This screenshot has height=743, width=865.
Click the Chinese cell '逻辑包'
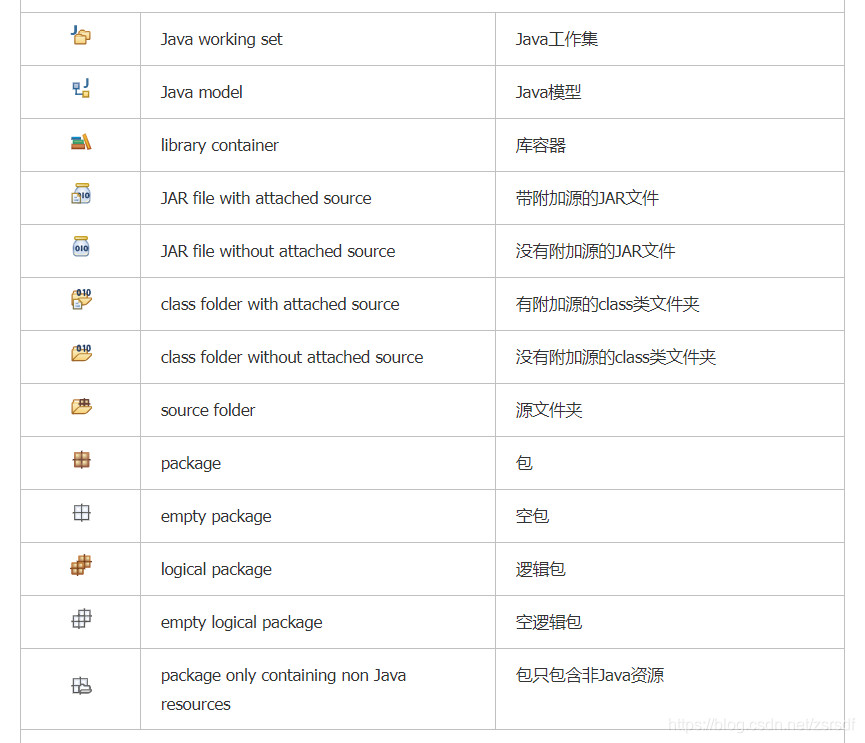click(x=670, y=569)
